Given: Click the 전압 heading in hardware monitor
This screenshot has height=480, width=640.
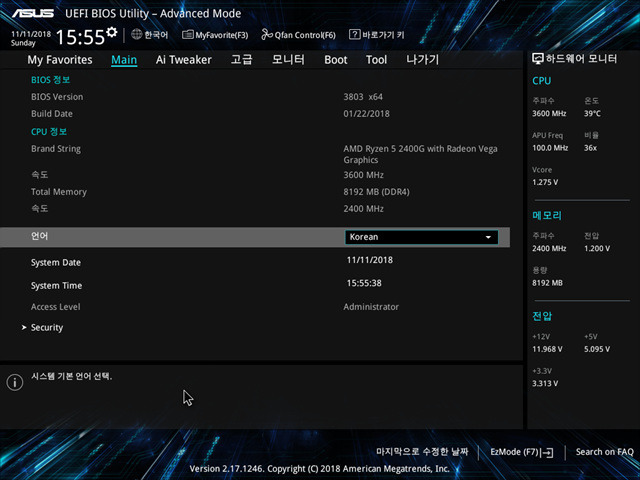Looking at the screenshot, I should tap(542, 316).
